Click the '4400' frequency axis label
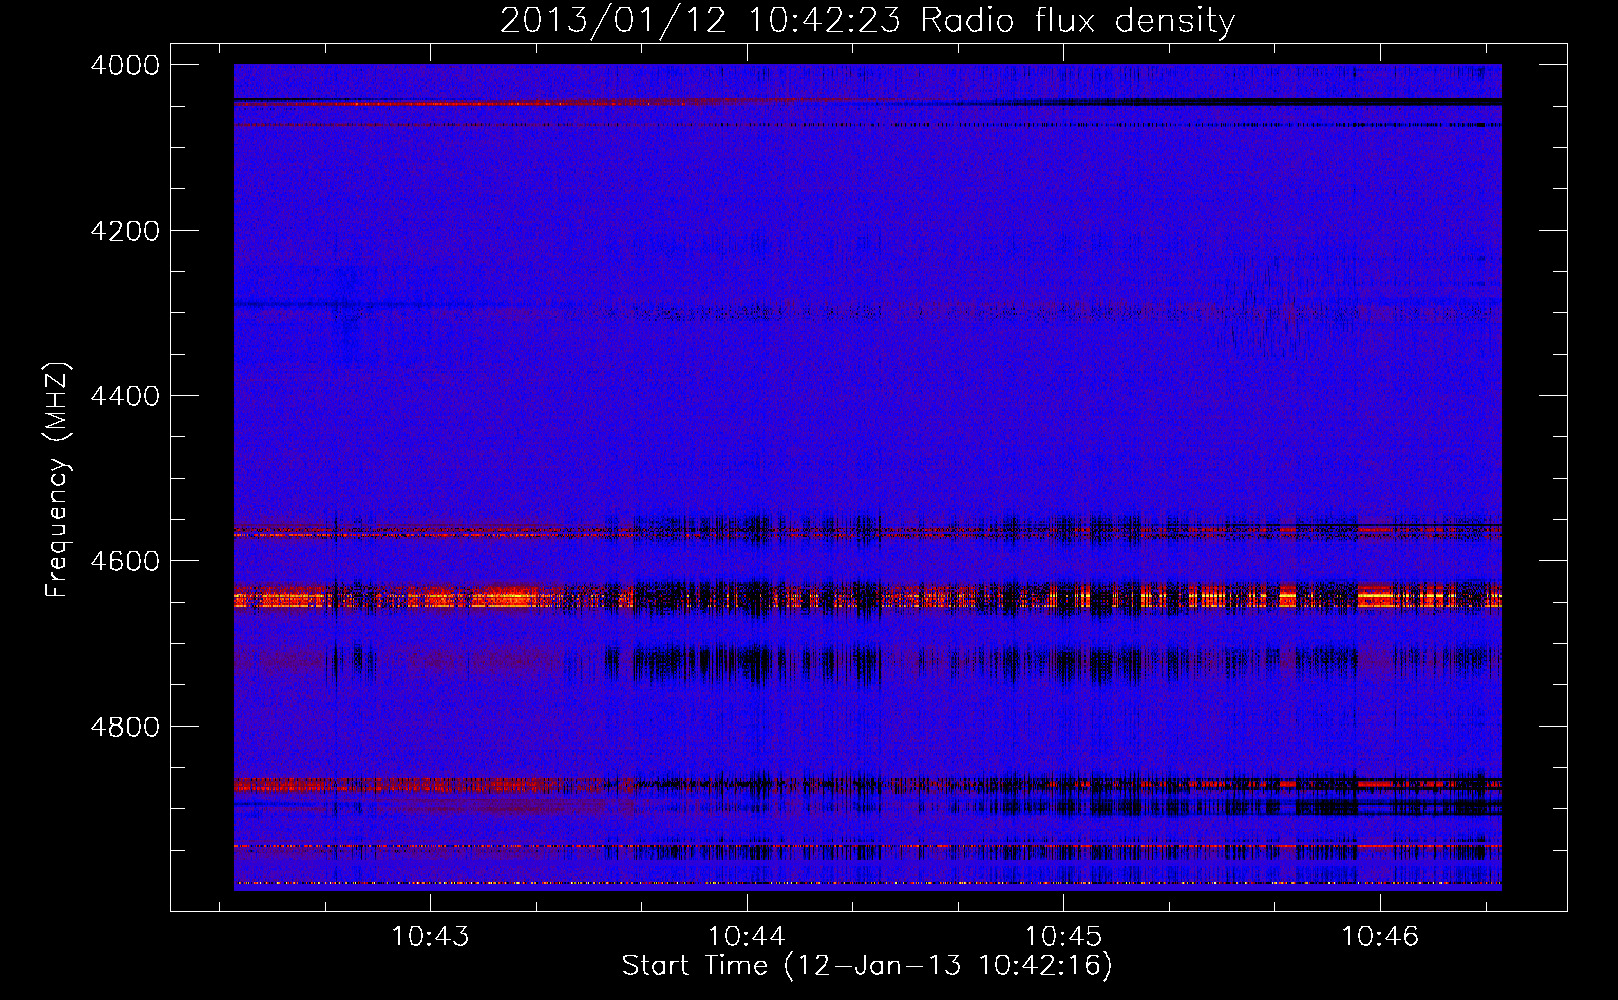 tap(125, 396)
